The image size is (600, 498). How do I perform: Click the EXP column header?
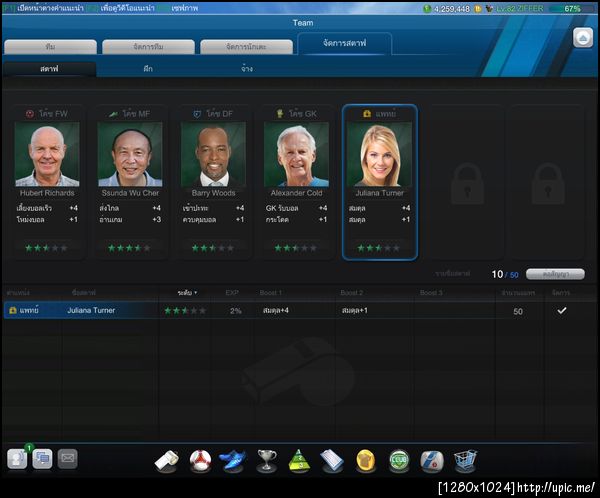[x=232, y=293]
